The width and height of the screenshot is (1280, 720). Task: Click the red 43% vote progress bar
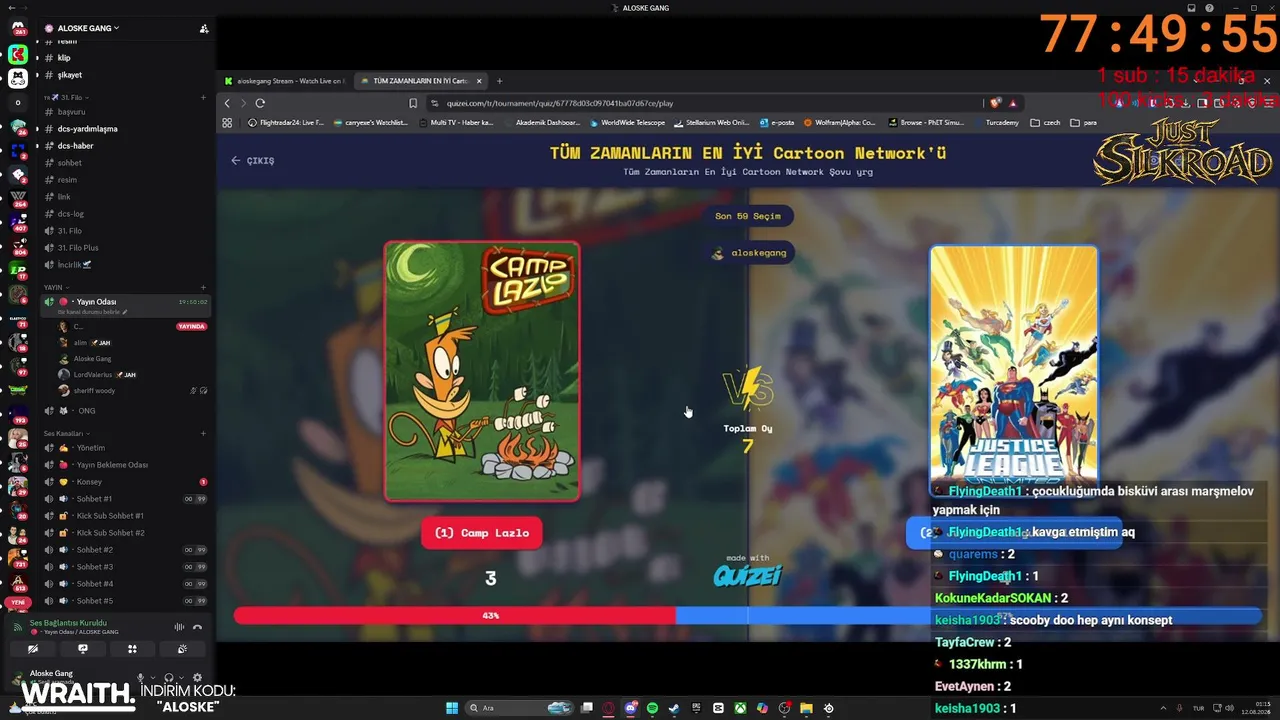pyautogui.click(x=455, y=616)
